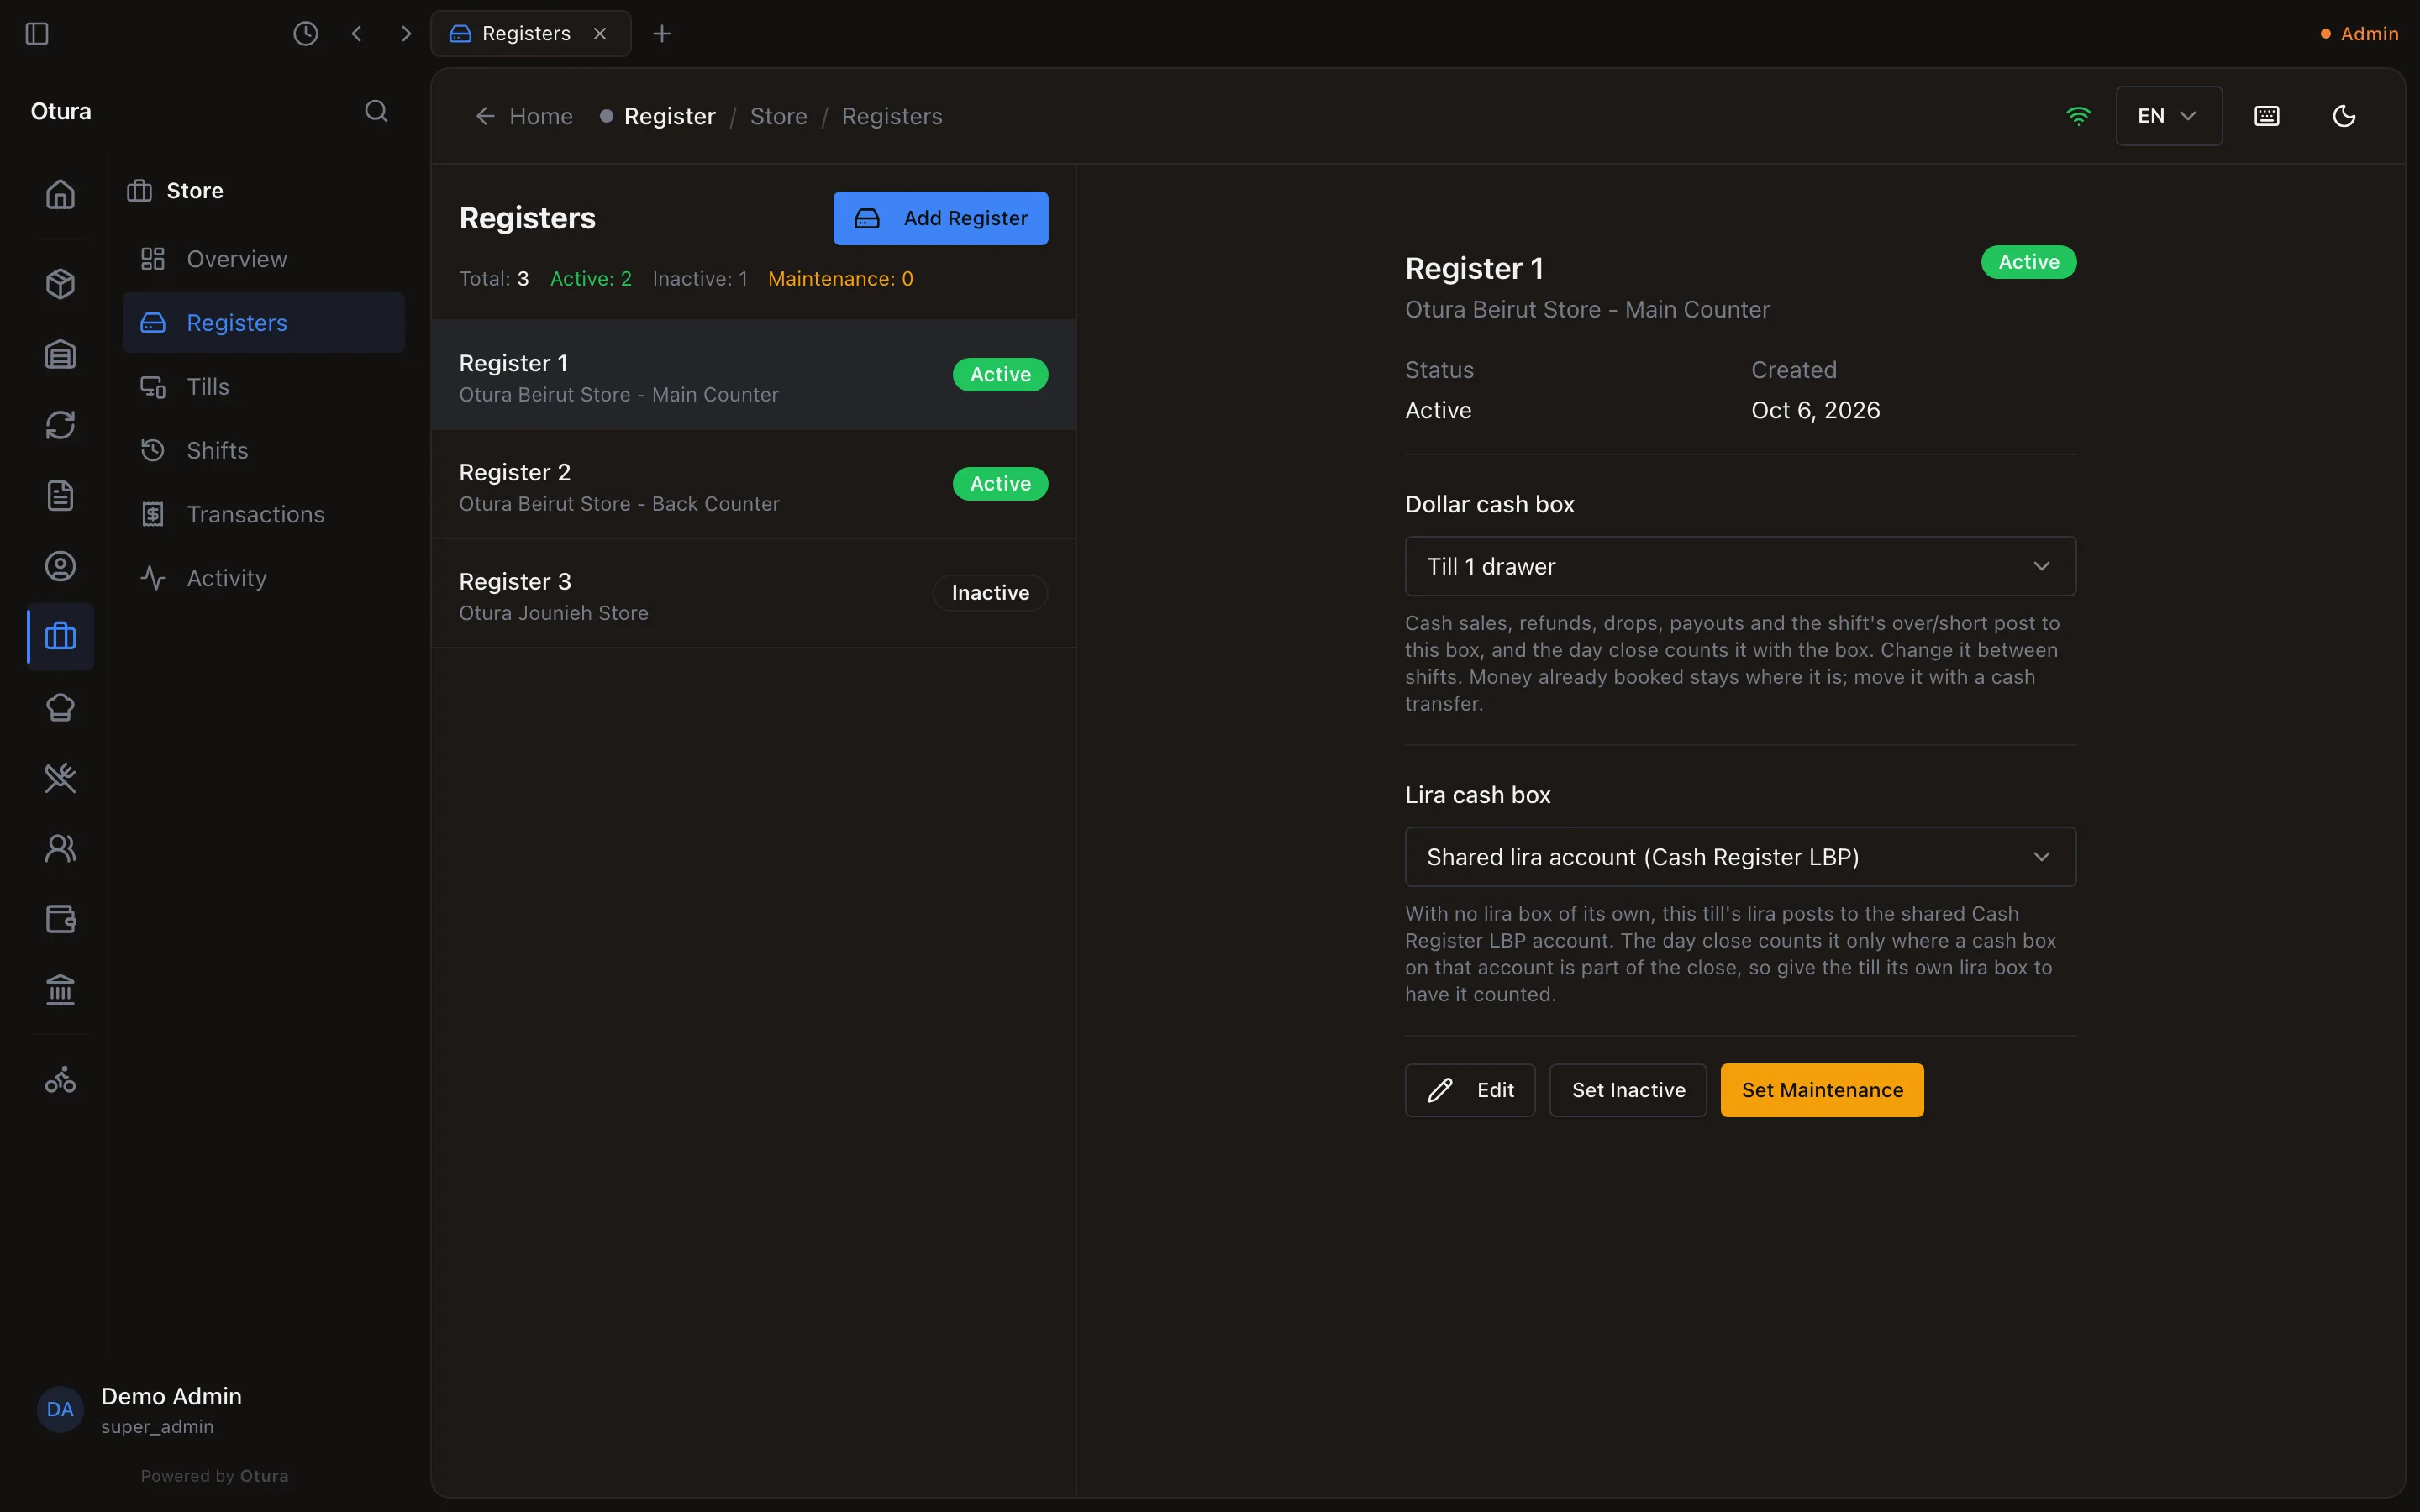Screen dimensions: 2420x1512
Task: Open the sync arrows icon in the rail
Action: click(x=60, y=425)
